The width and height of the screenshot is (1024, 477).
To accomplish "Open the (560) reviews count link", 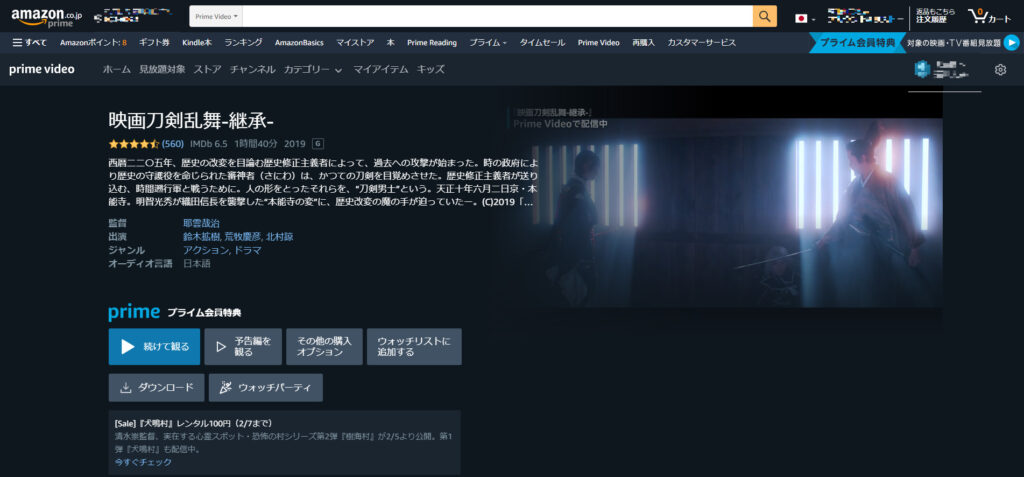I will coord(172,144).
